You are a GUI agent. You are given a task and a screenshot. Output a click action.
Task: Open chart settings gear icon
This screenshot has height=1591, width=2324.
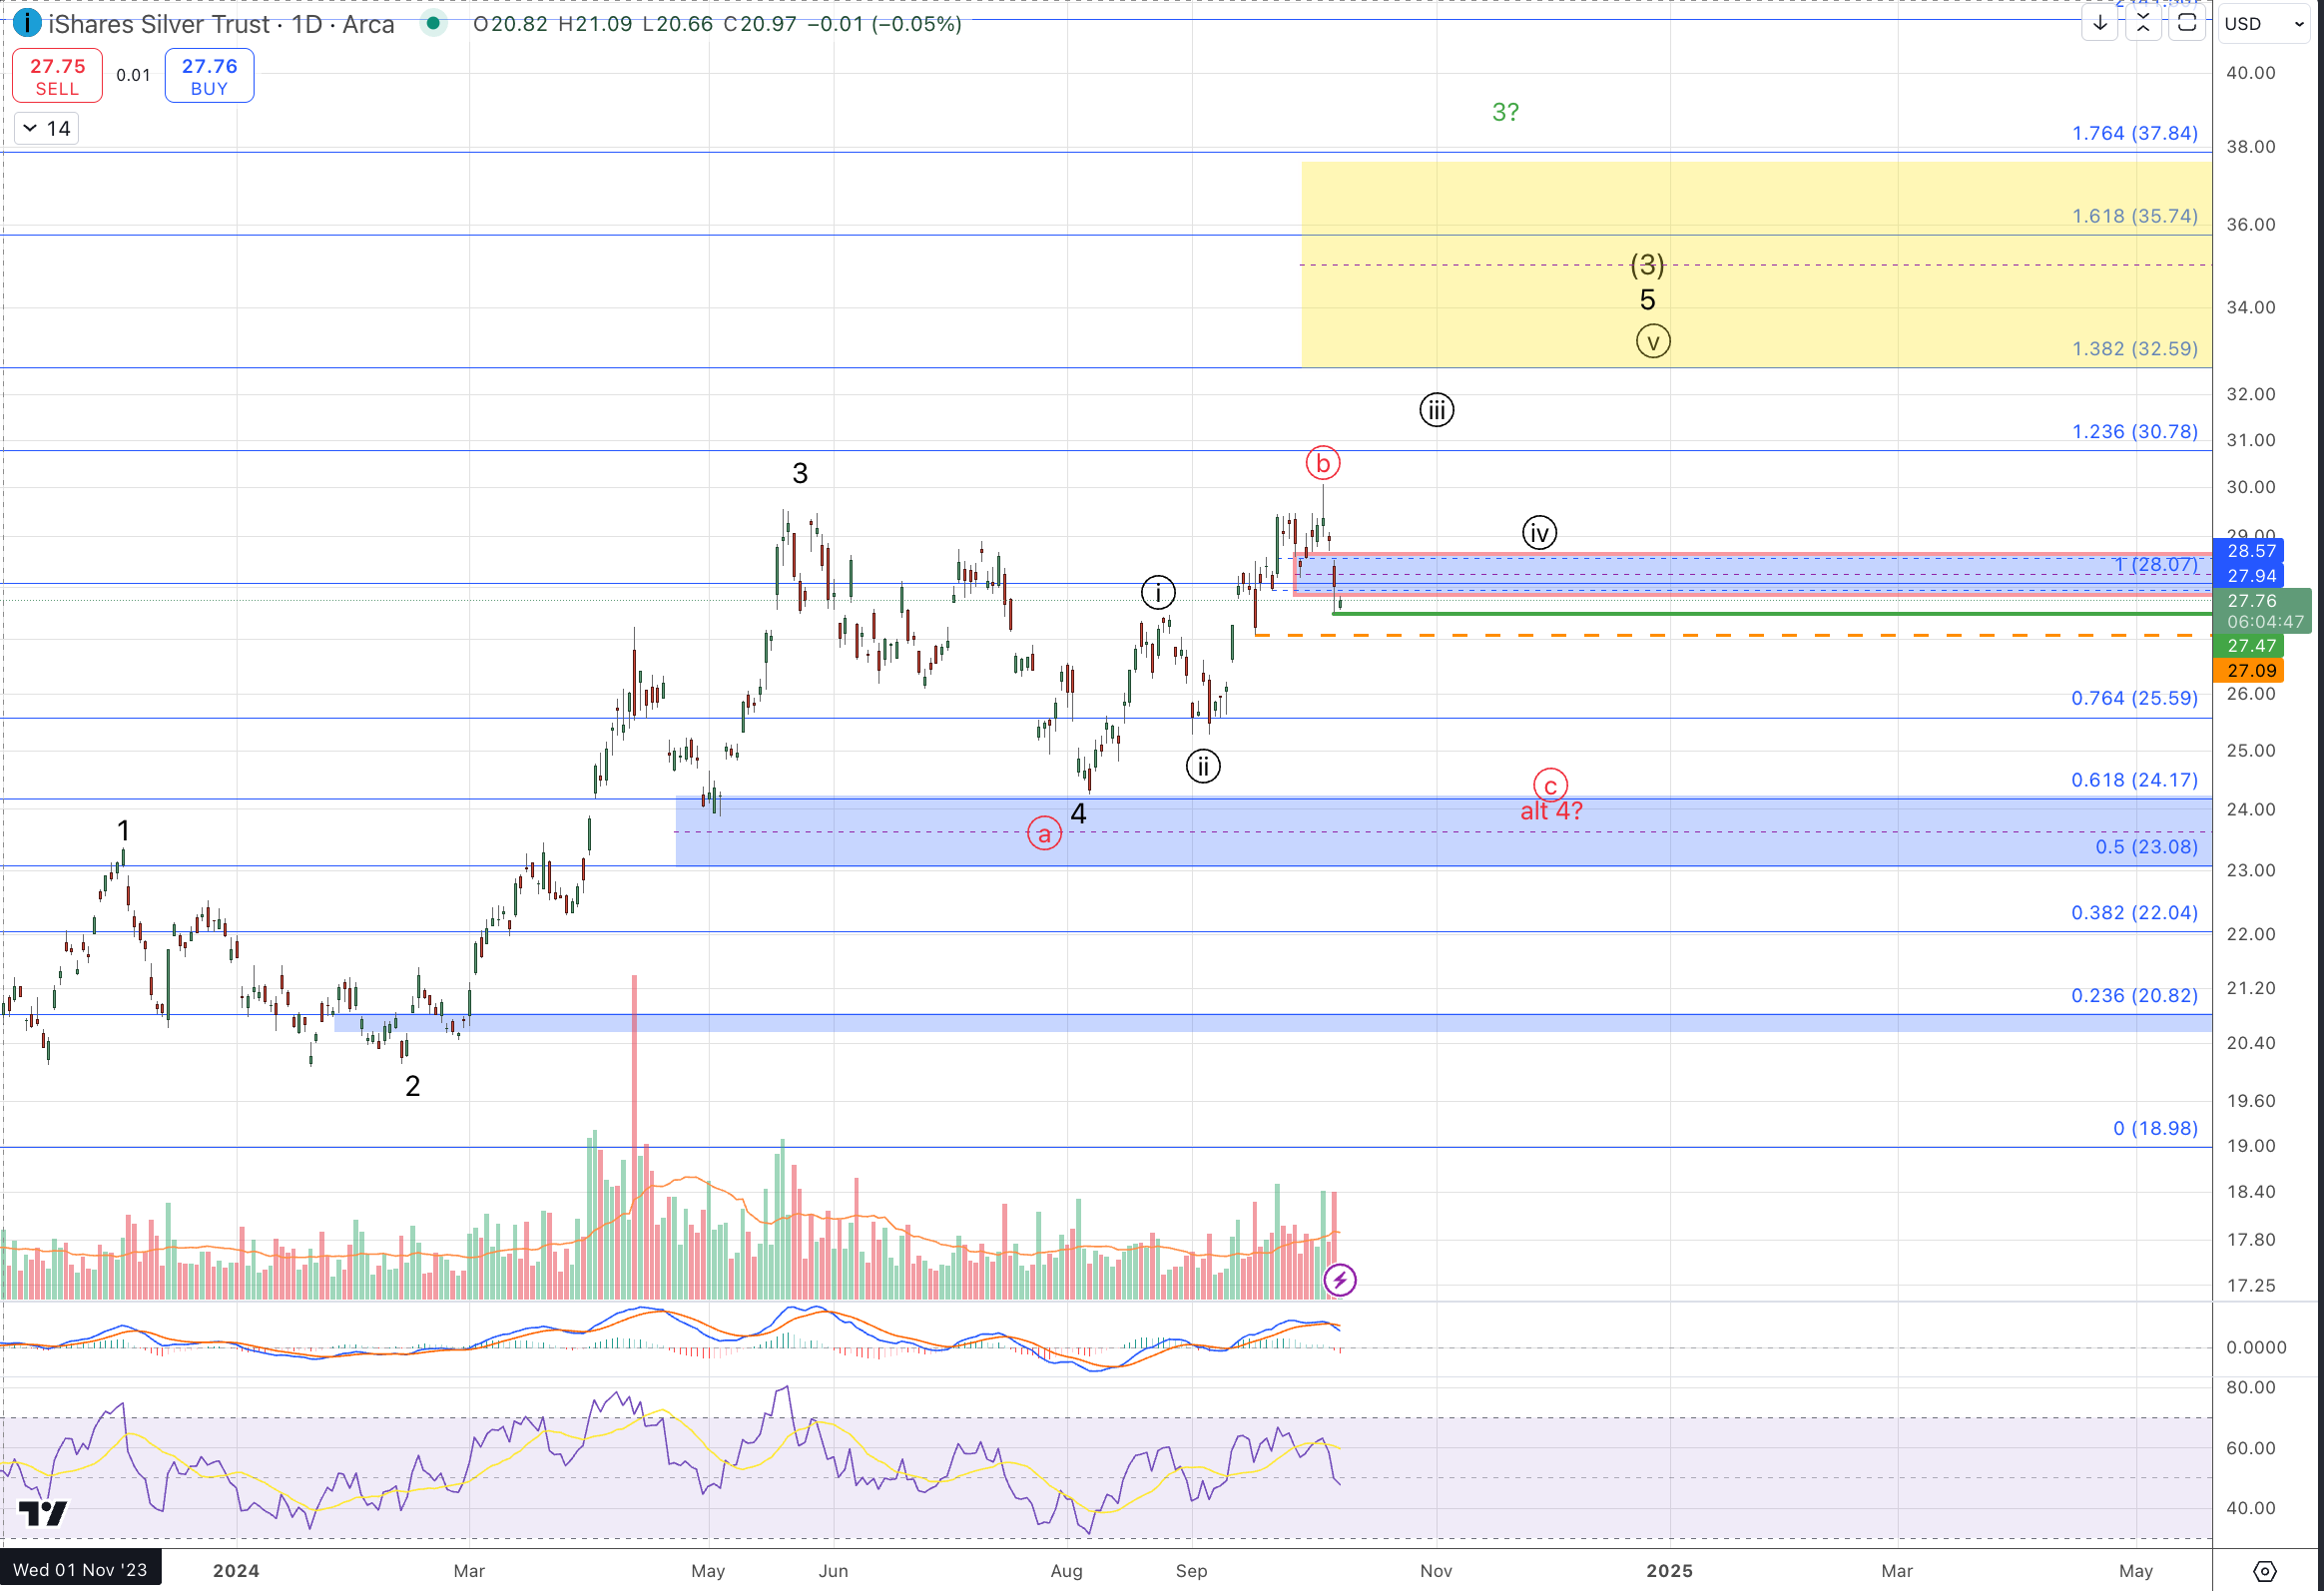(2265, 1571)
